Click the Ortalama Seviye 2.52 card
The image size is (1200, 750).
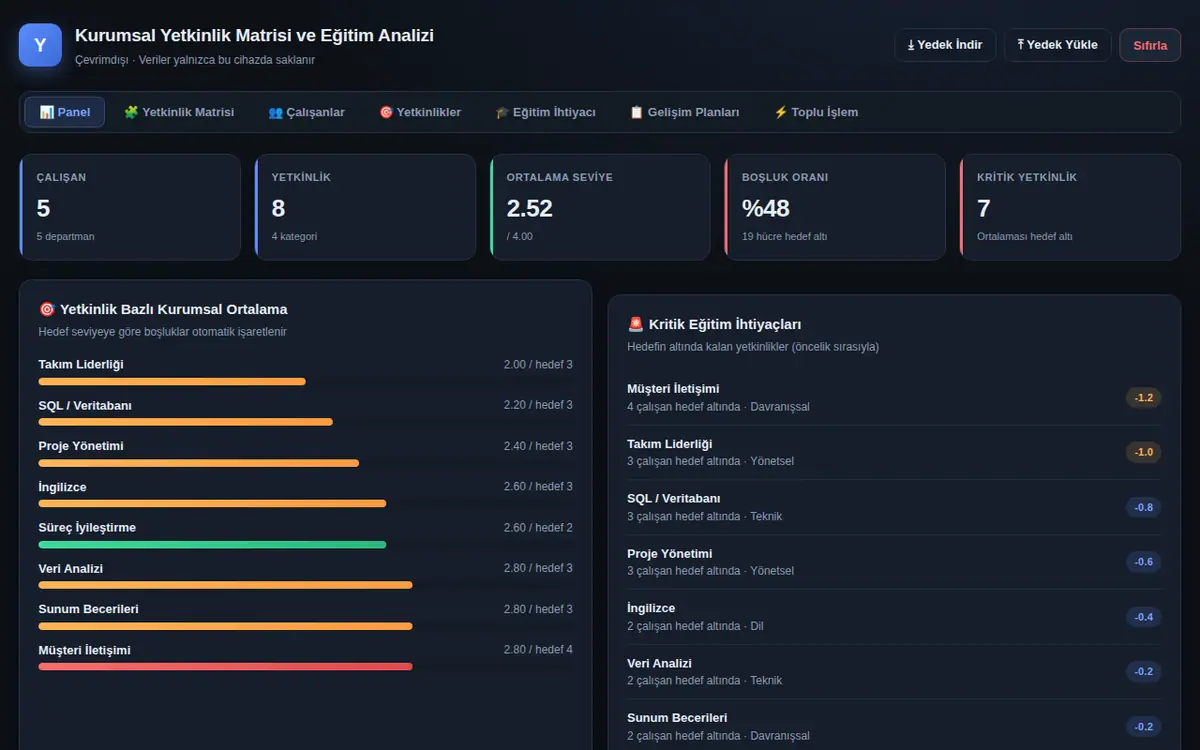[600, 207]
